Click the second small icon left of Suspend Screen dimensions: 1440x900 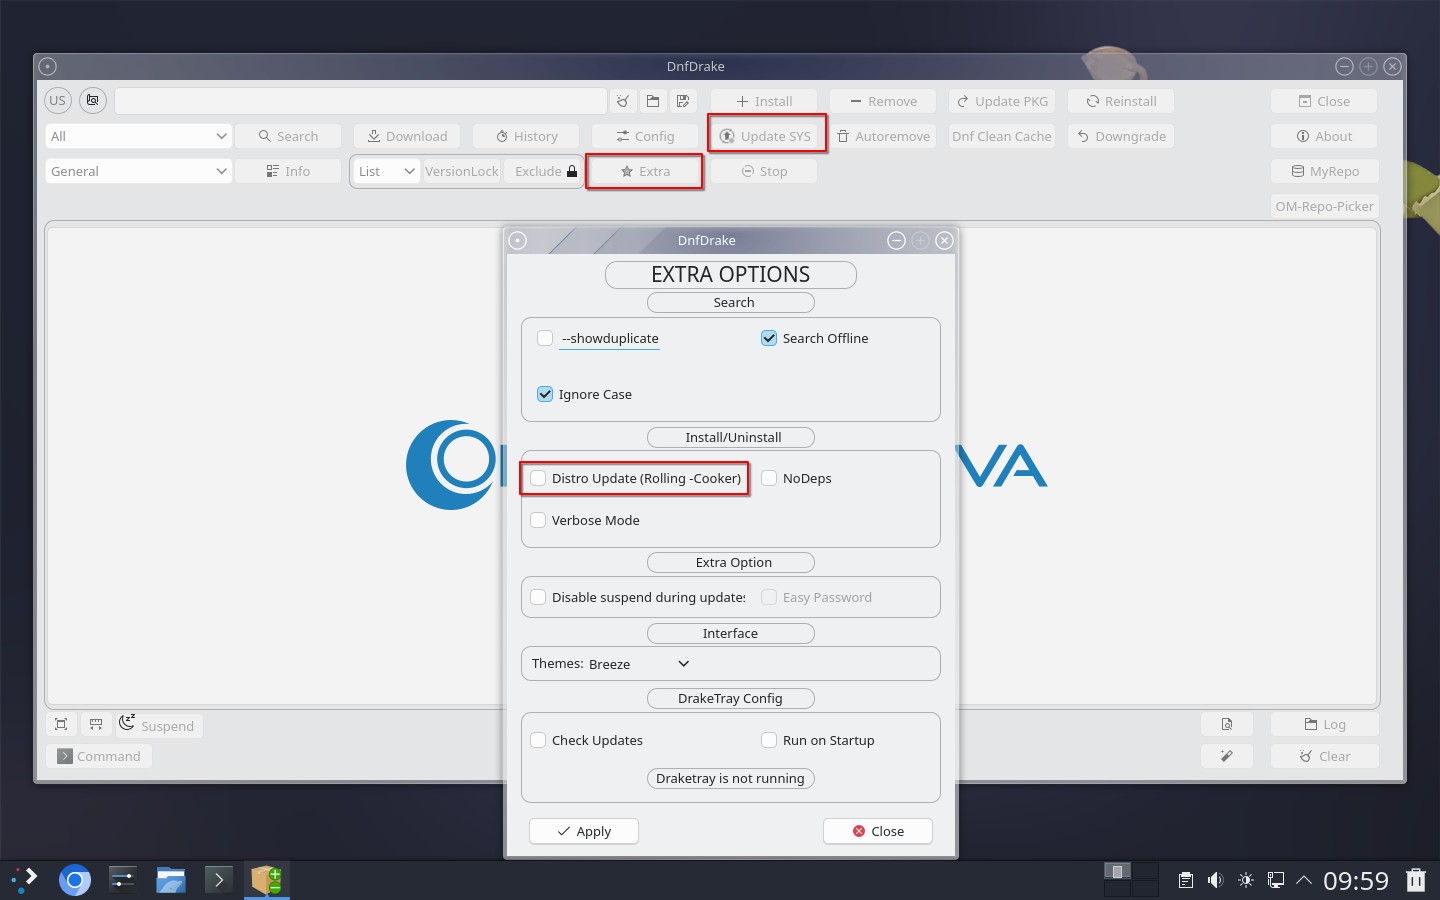click(x=96, y=725)
